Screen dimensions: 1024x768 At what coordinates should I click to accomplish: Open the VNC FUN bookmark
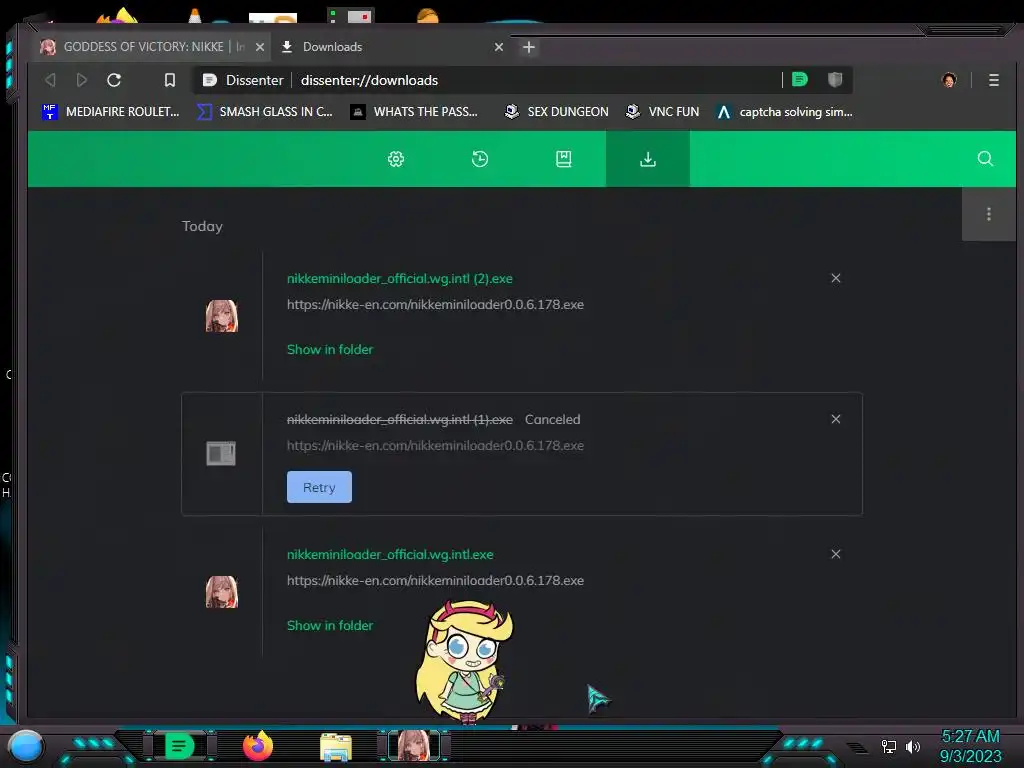(662, 112)
